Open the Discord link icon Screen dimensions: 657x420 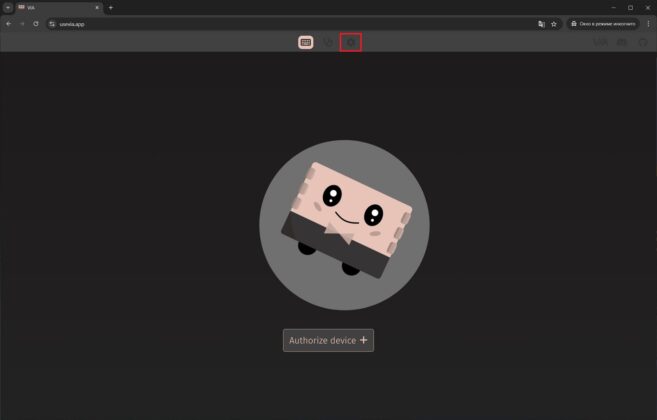pos(622,42)
